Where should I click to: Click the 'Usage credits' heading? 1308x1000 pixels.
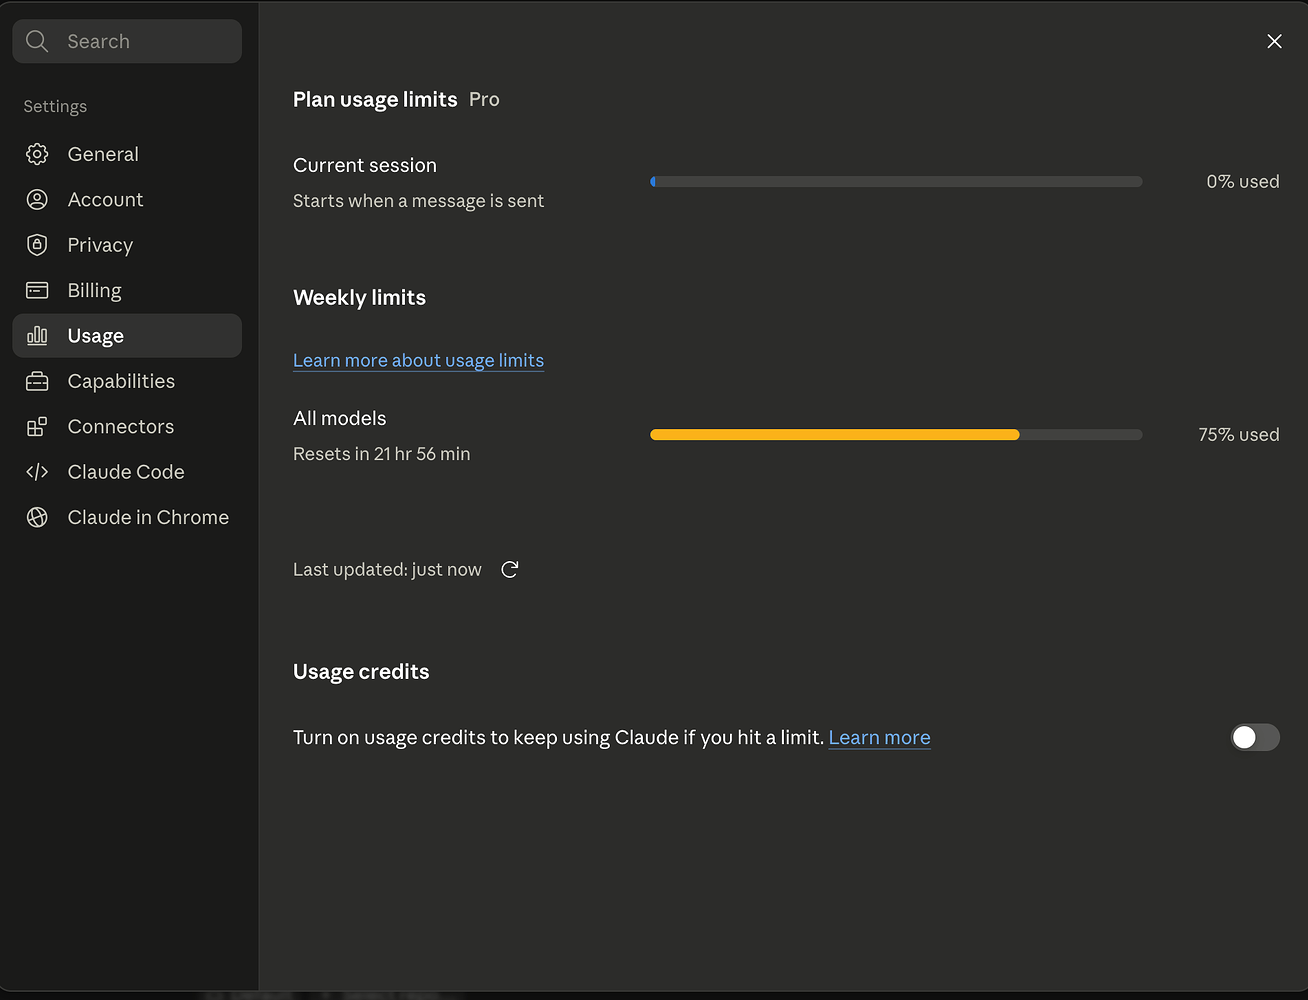tap(361, 672)
